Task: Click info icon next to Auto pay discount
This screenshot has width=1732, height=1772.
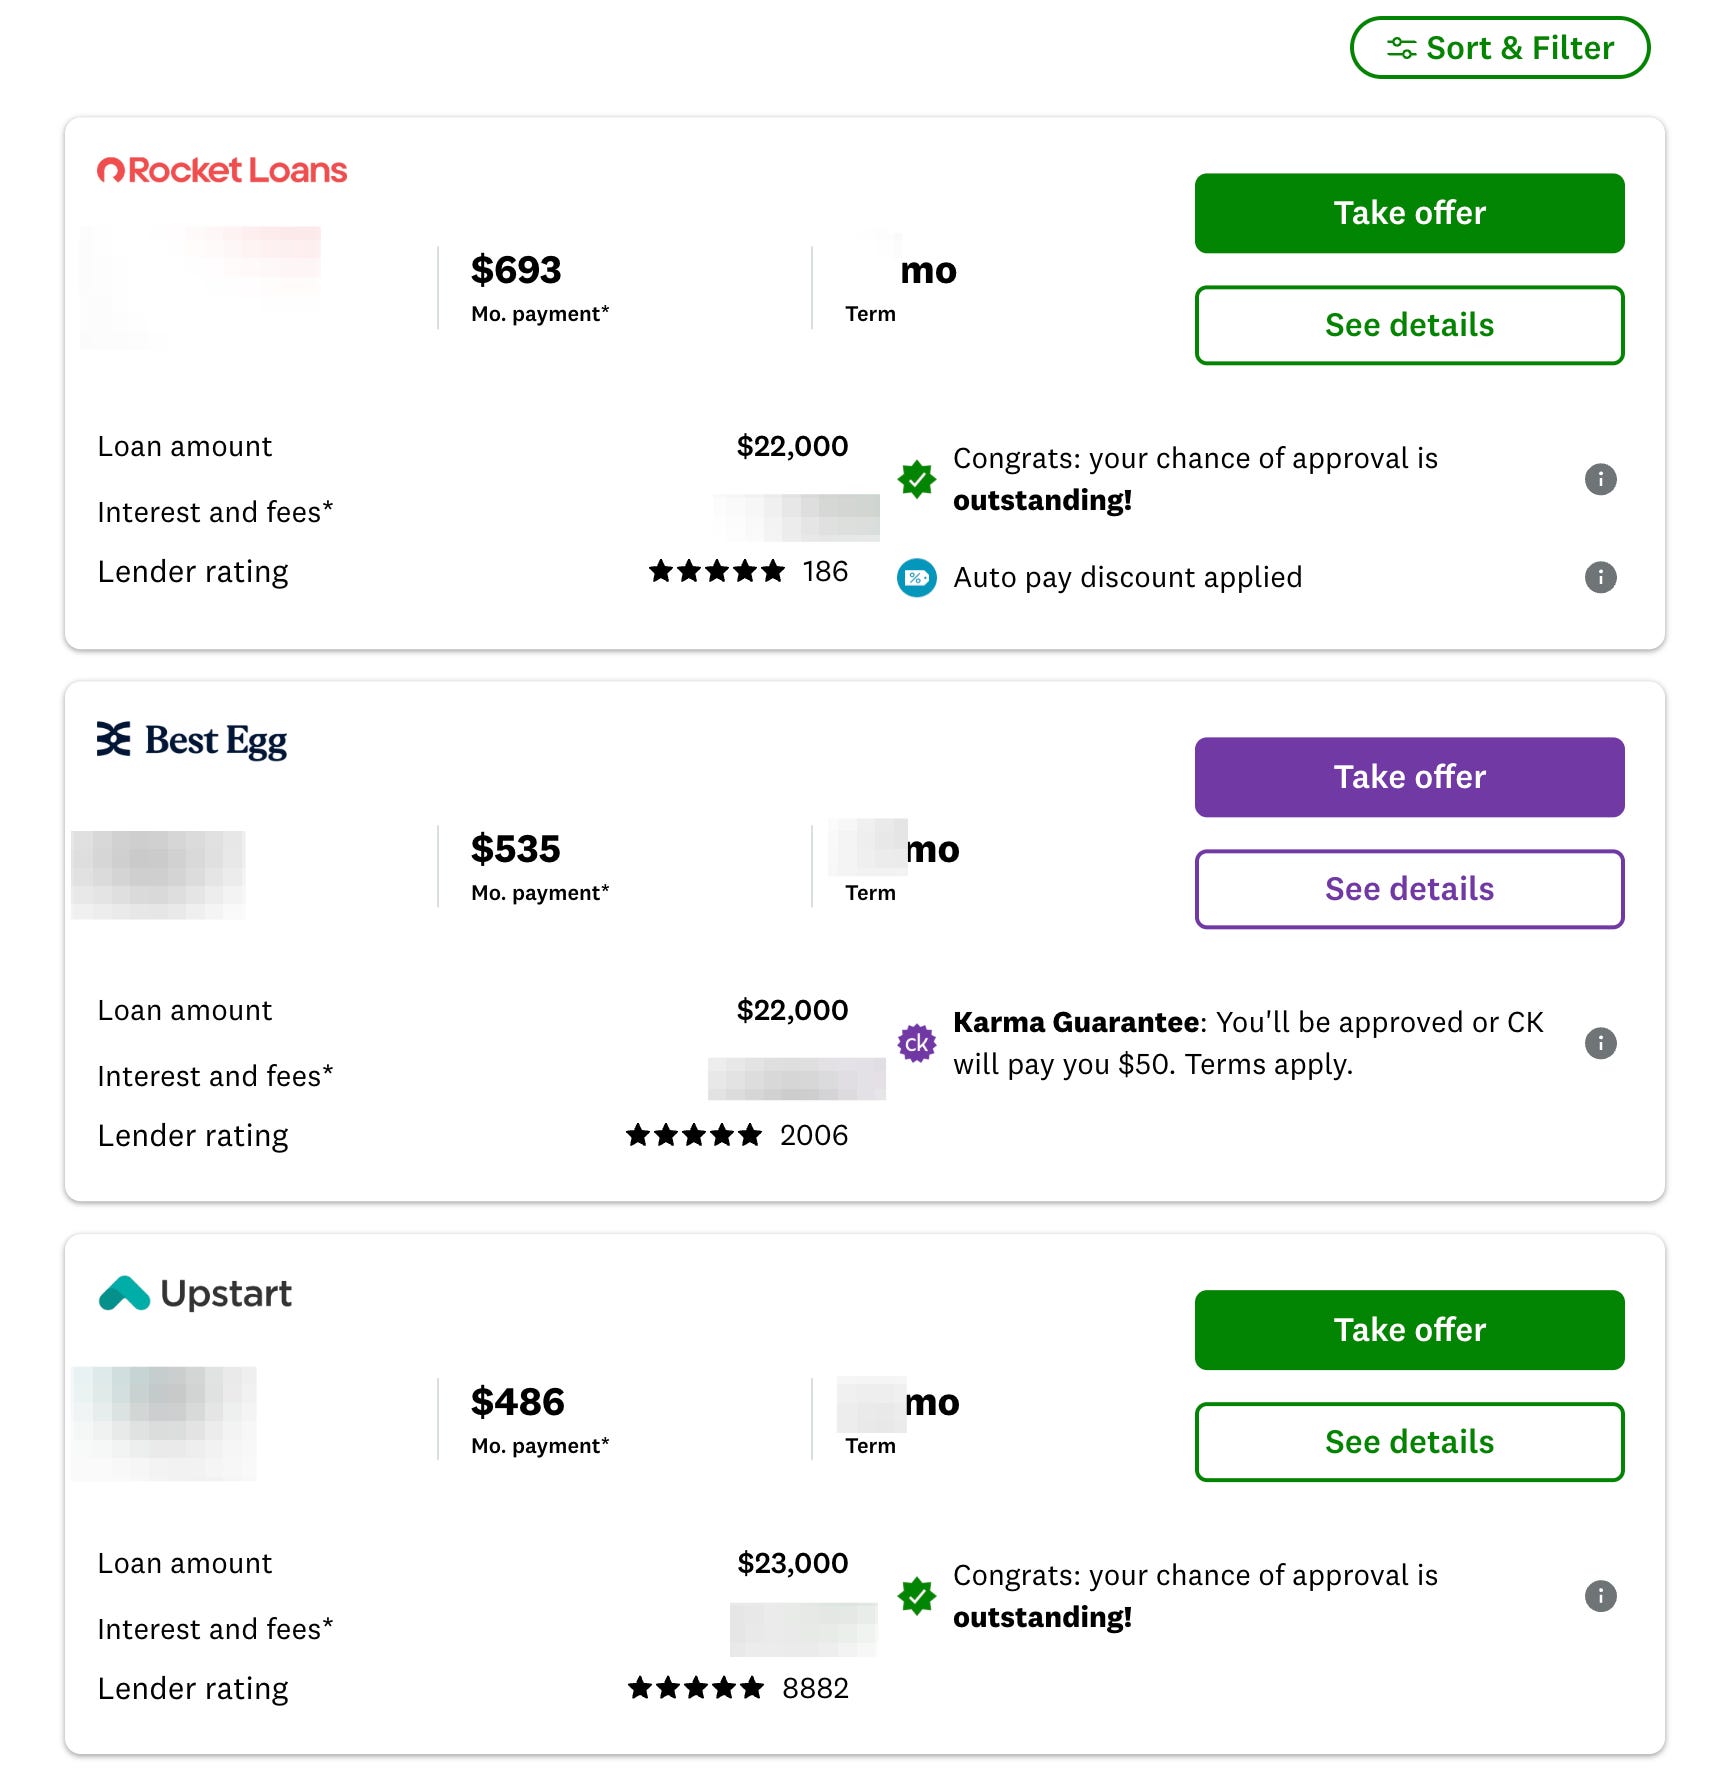Action: pos(1600,577)
